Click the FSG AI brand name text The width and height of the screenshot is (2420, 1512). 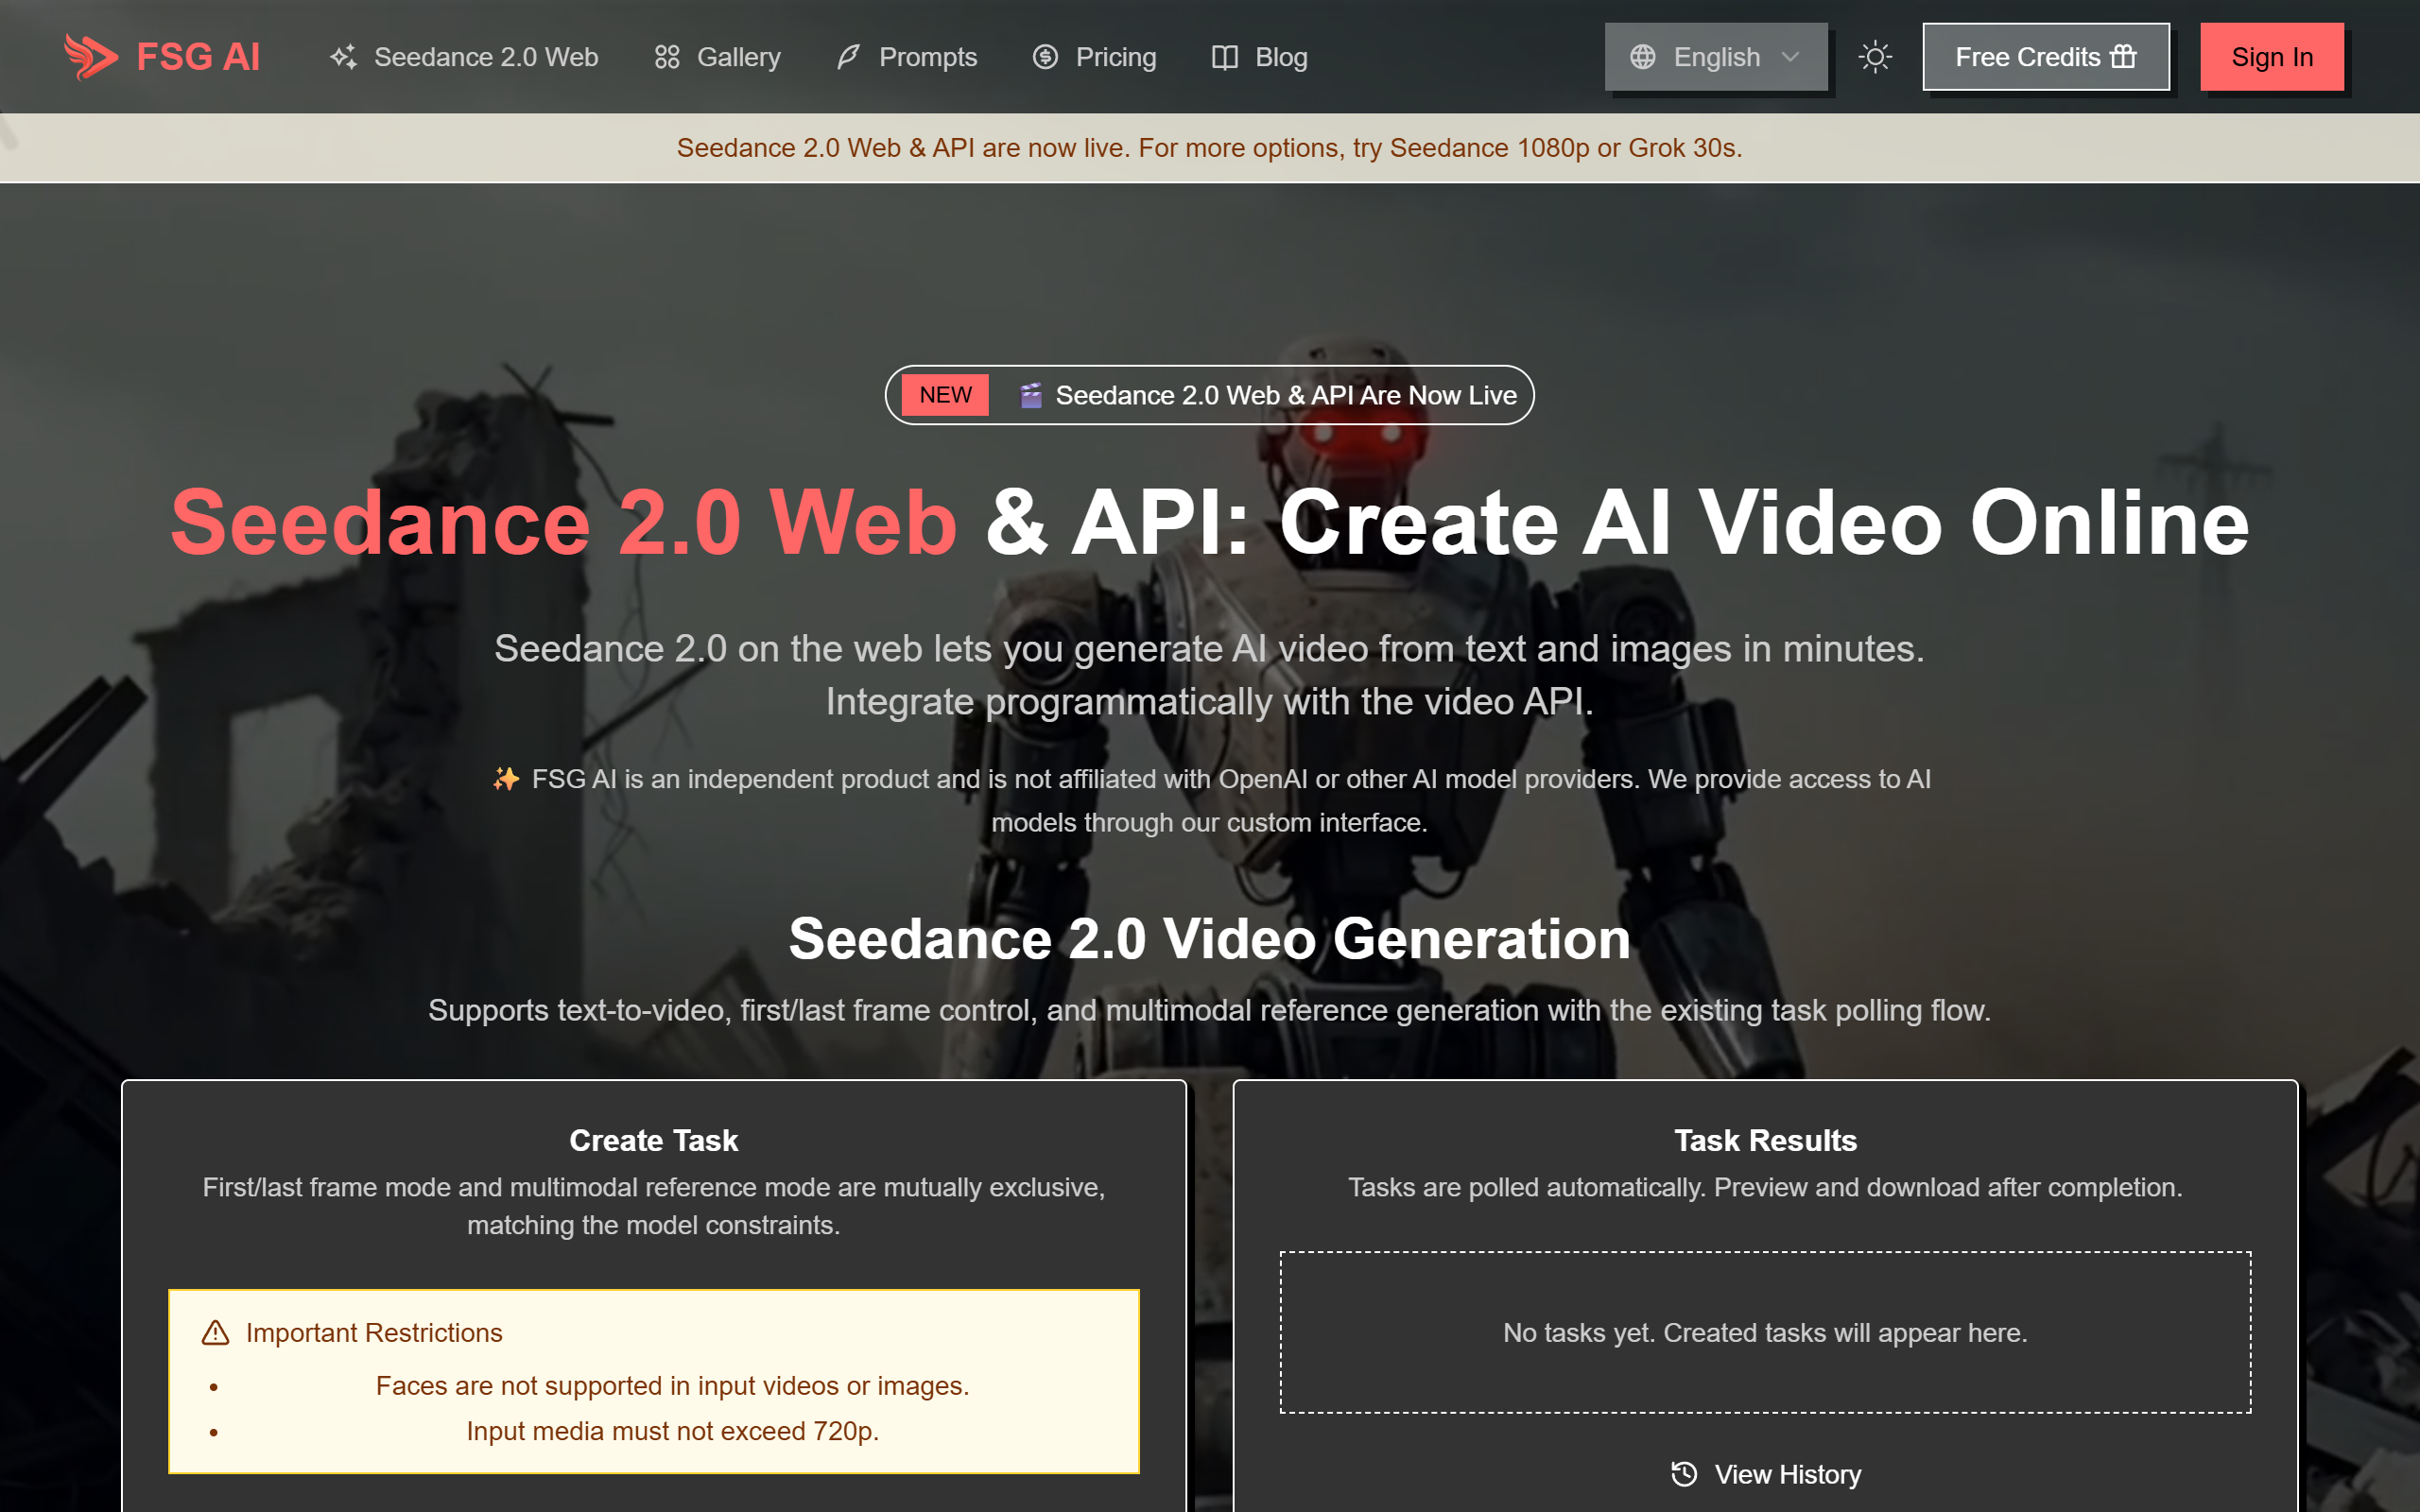tap(198, 57)
